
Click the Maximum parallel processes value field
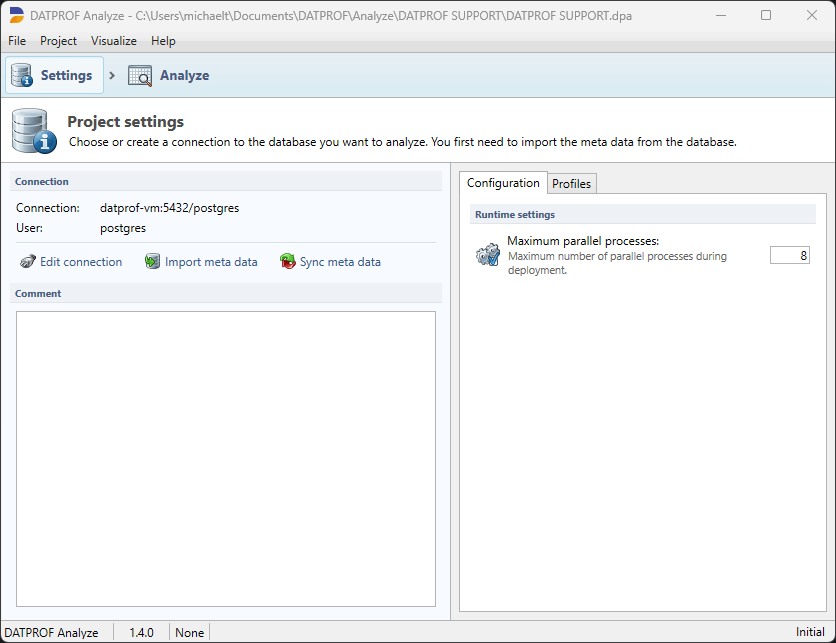790,255
